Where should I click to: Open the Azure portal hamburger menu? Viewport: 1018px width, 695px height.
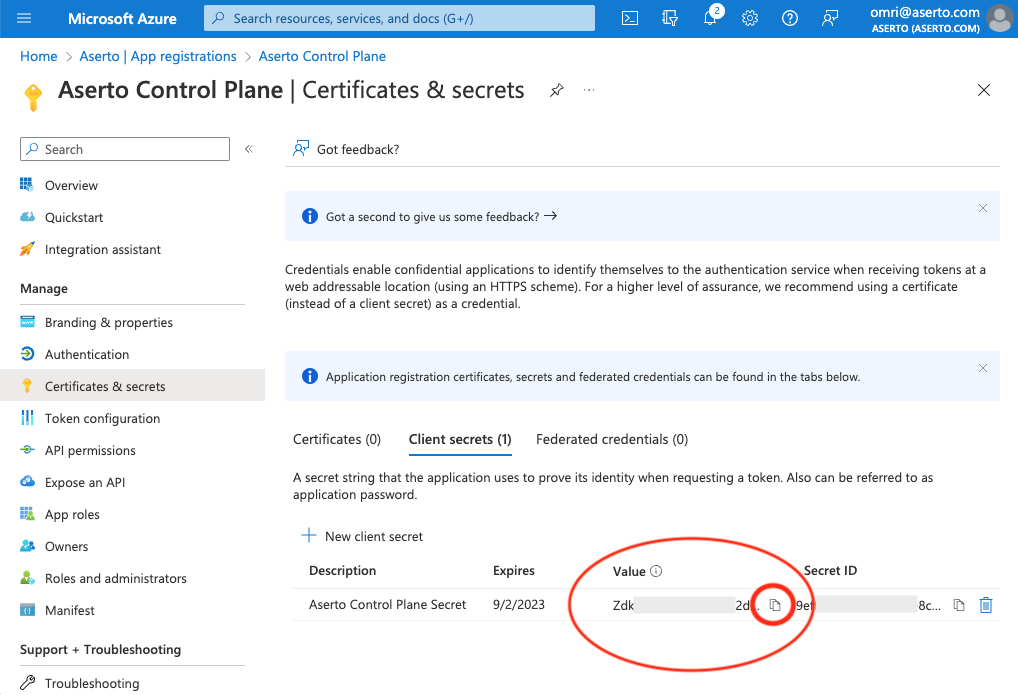pos(25,18)
